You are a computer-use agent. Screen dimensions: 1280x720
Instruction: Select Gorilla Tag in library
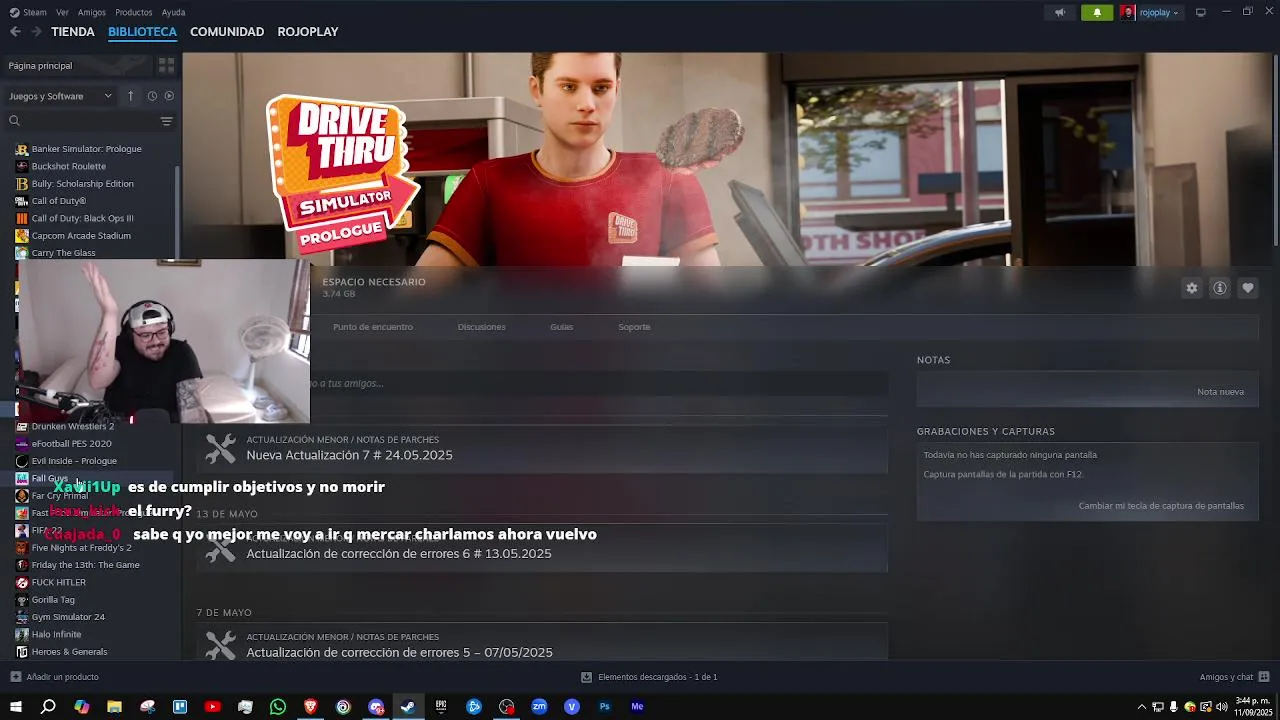point(53,600)
